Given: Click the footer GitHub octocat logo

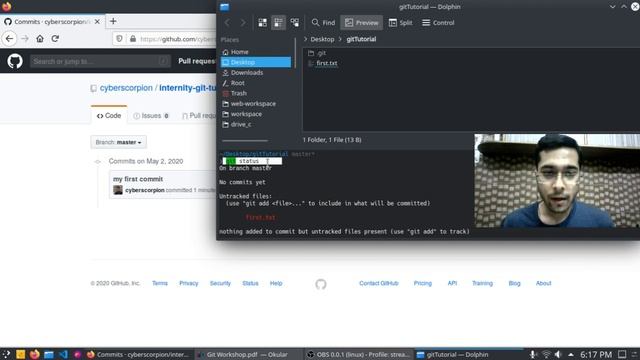Looking at the screenshot, I should pos(321,284).
